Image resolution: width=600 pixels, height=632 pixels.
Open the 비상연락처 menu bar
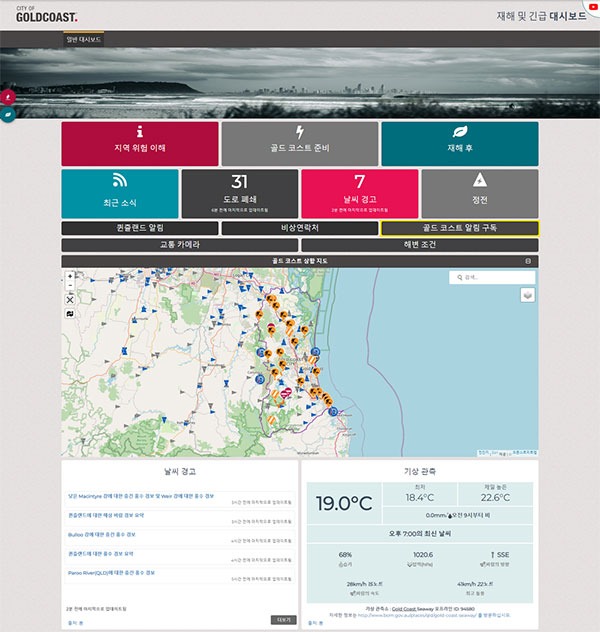point(300,228)
